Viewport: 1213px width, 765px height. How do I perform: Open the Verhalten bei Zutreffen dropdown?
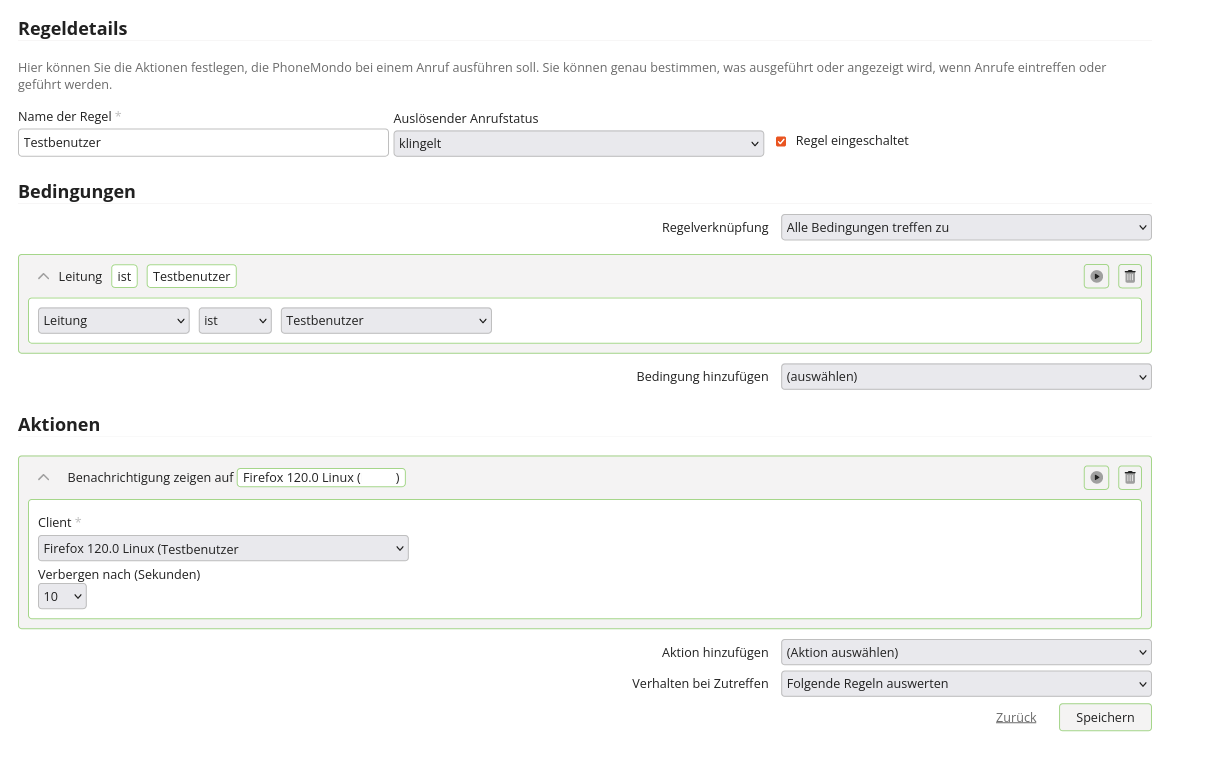[x=965, y=684]
